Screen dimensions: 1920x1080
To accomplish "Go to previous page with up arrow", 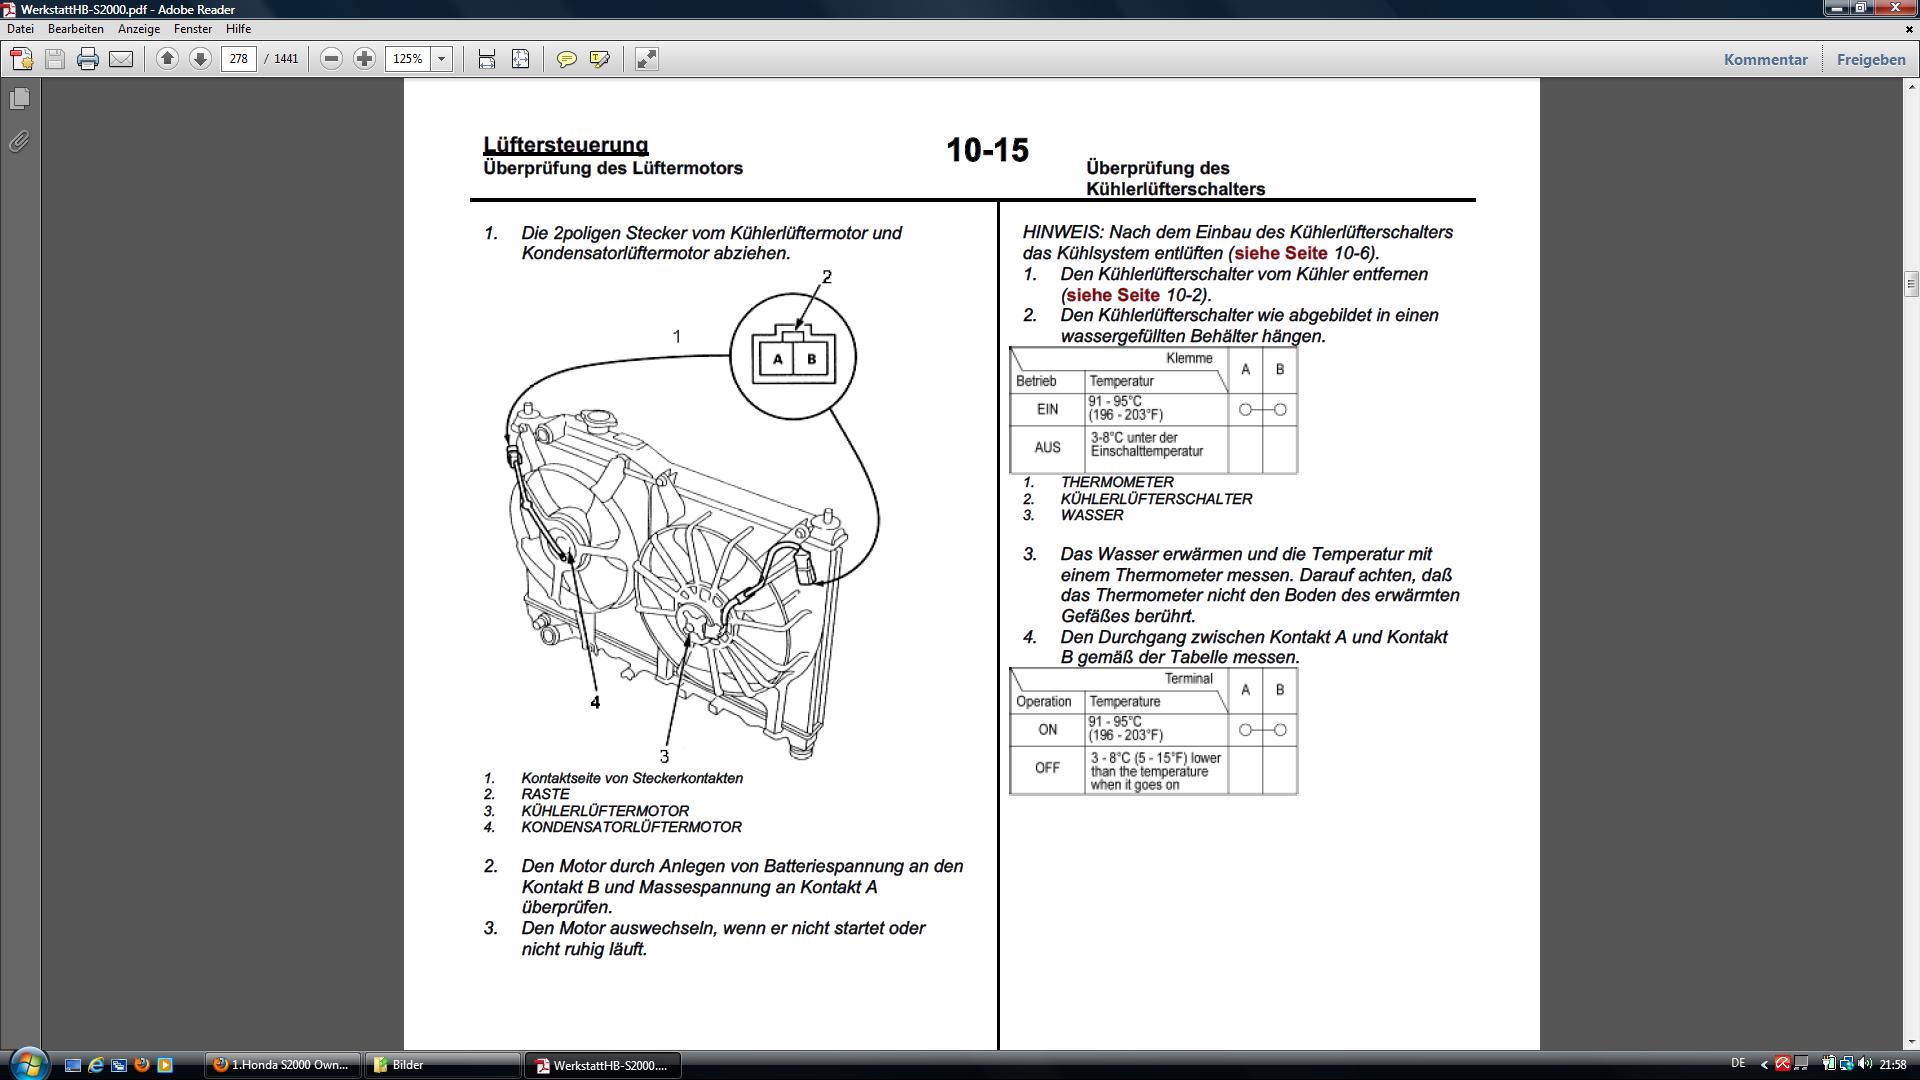I will pyautogui.click(x=168, y=59).
